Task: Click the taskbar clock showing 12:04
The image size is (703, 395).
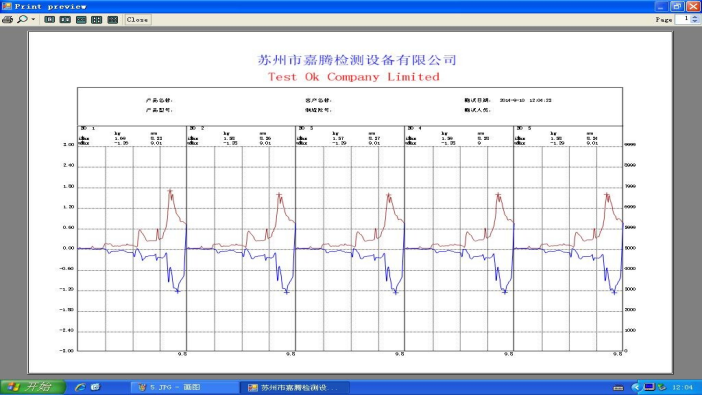Action: pos(682,387)
